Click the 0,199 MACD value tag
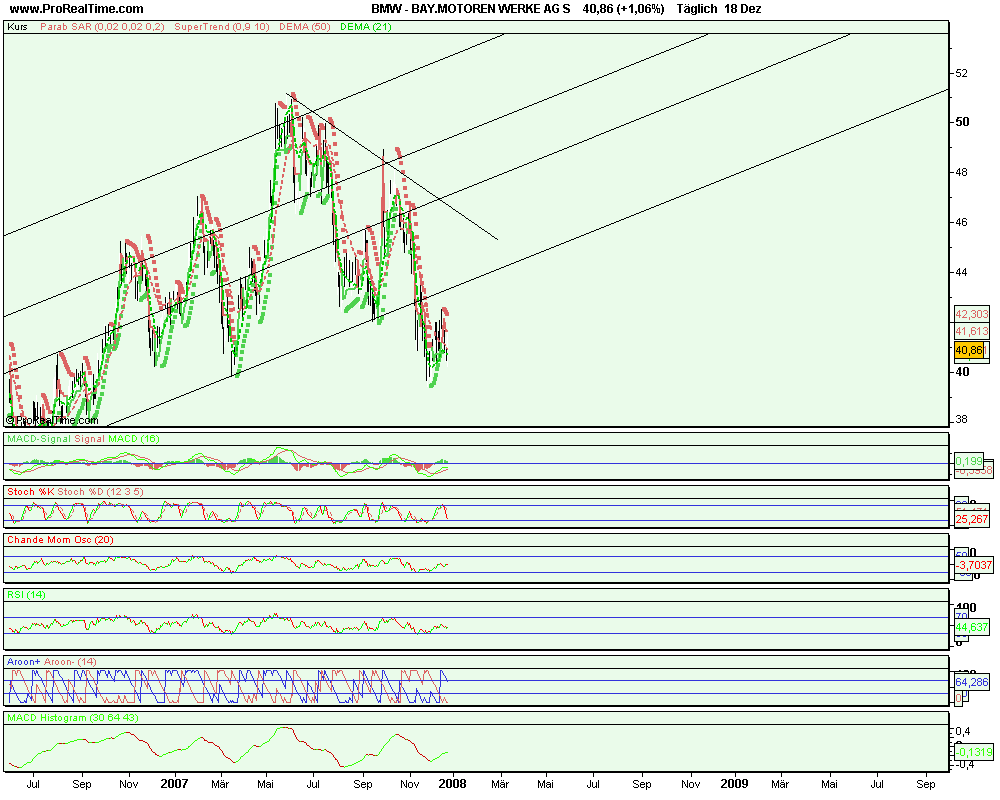 point(969,461)
